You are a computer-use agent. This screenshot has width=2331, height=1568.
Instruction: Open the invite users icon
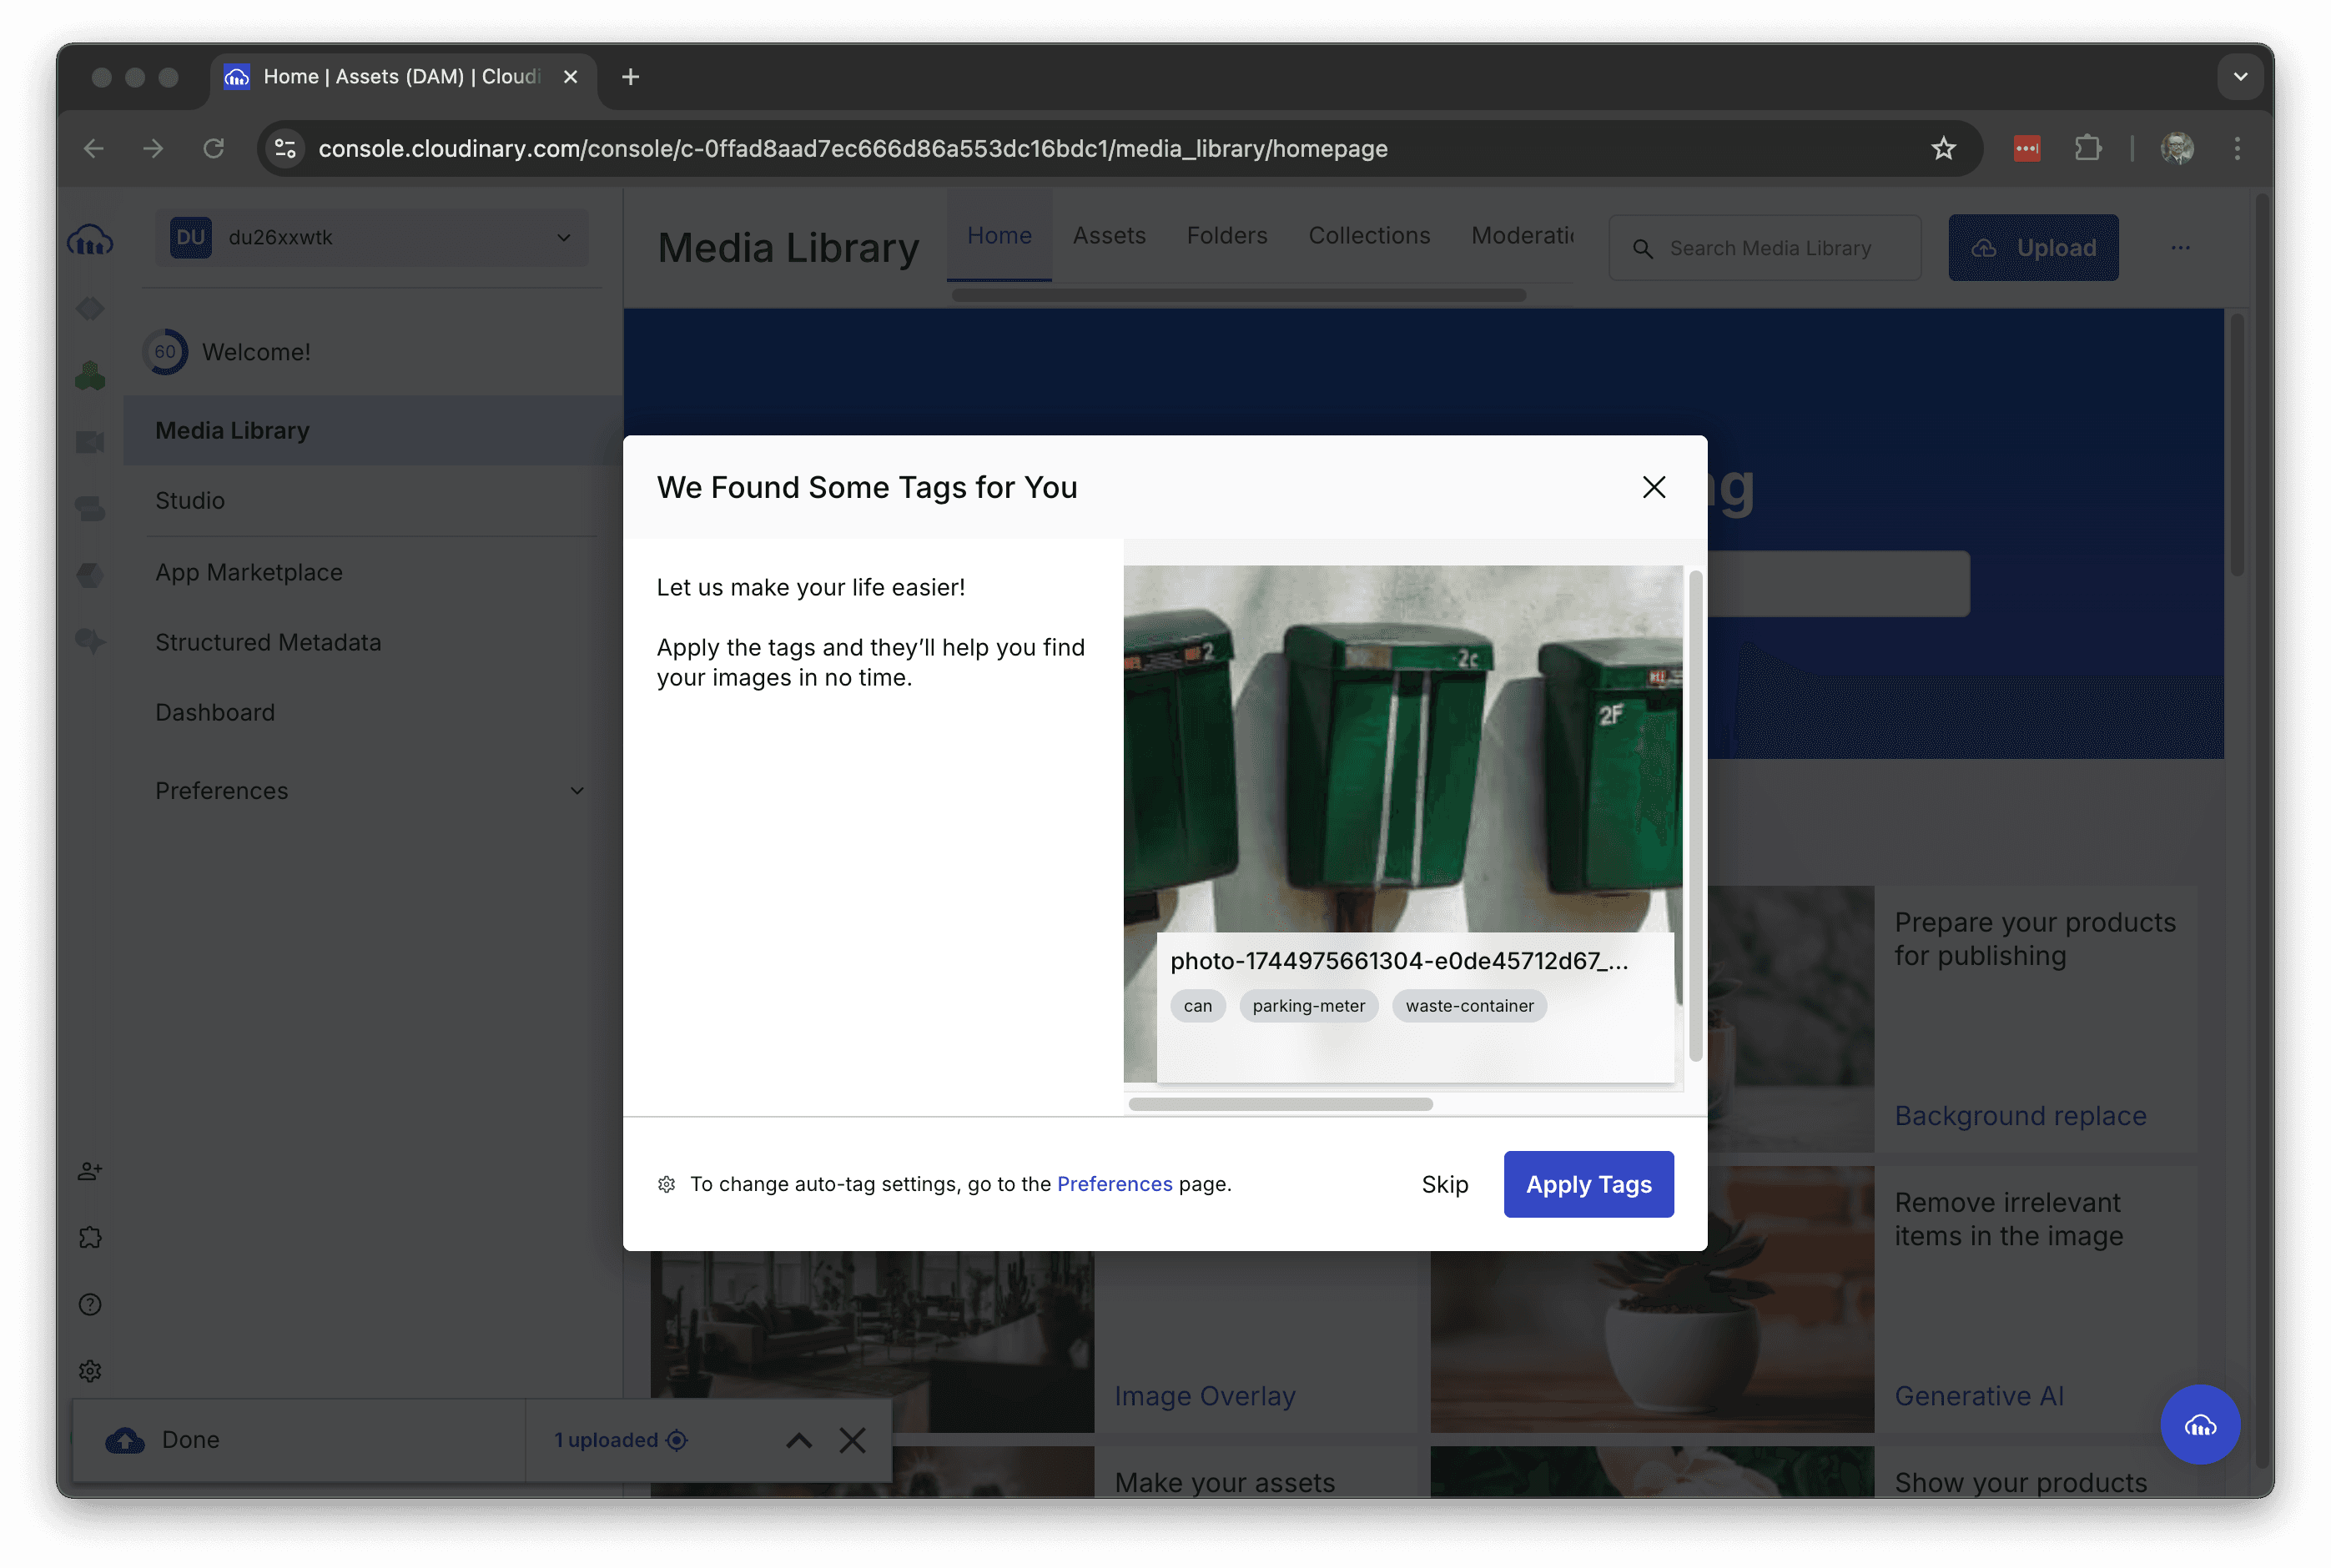(x=90, y=1171)
